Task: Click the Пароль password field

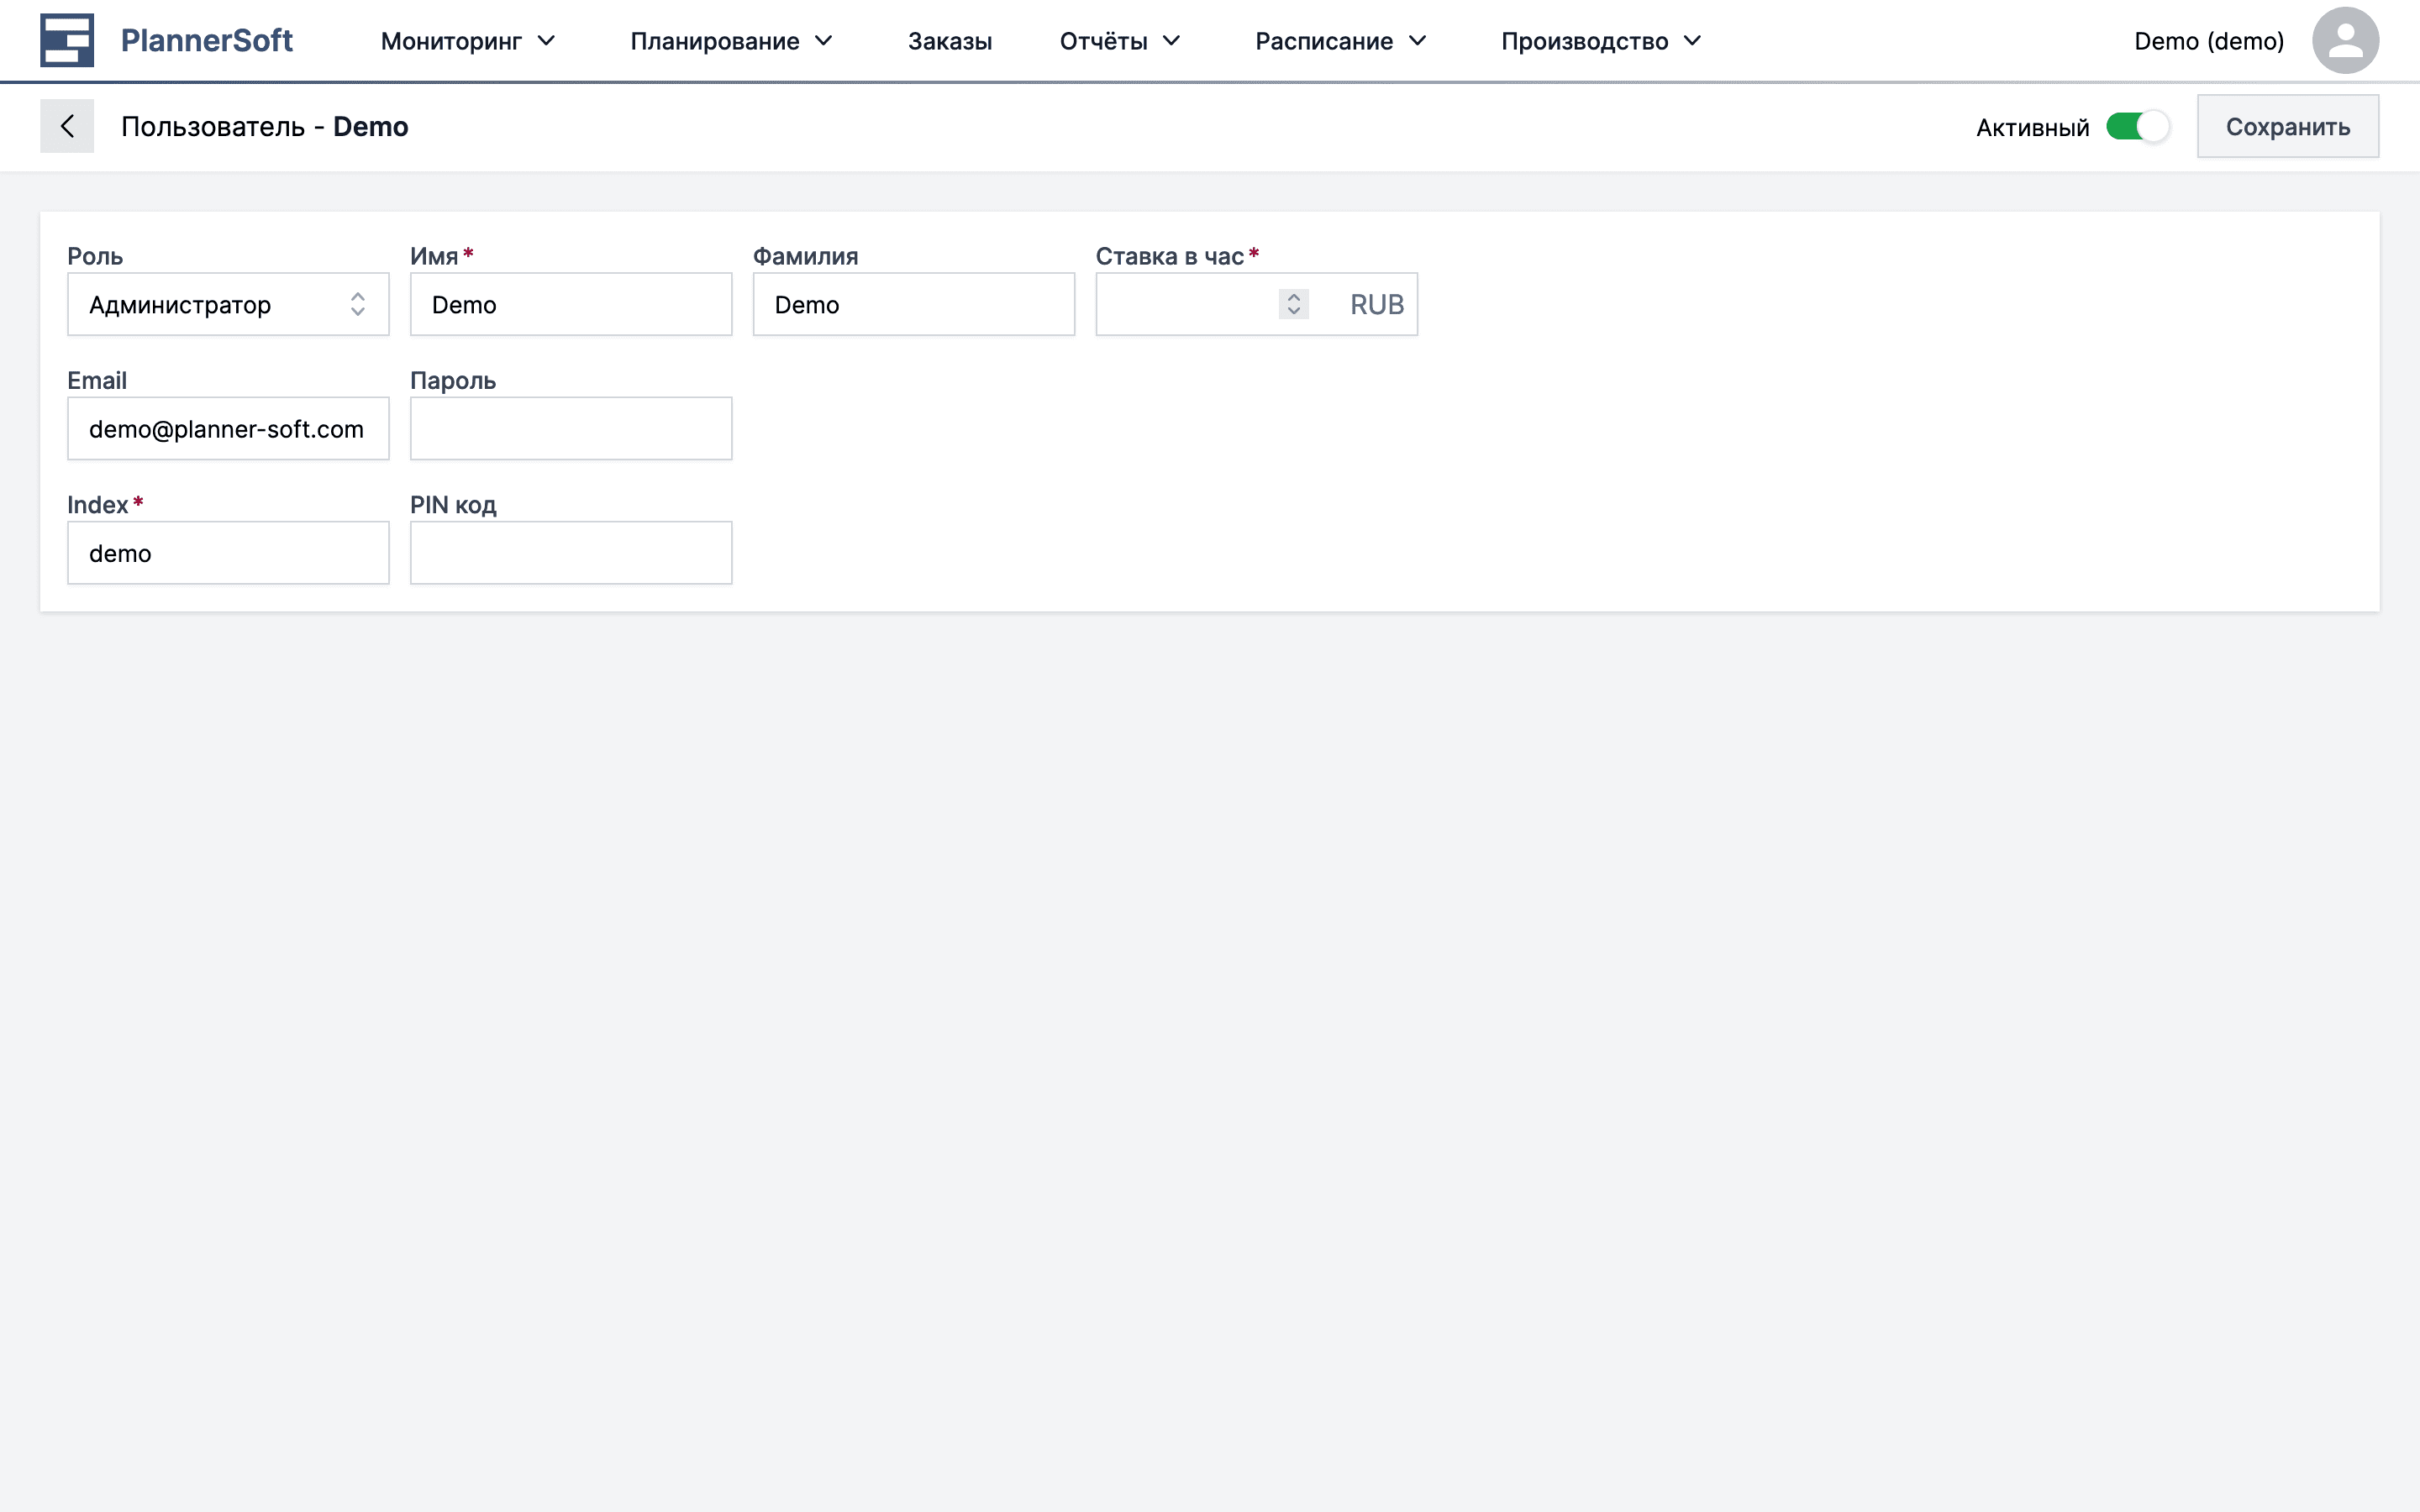Action: coord(570,429)
